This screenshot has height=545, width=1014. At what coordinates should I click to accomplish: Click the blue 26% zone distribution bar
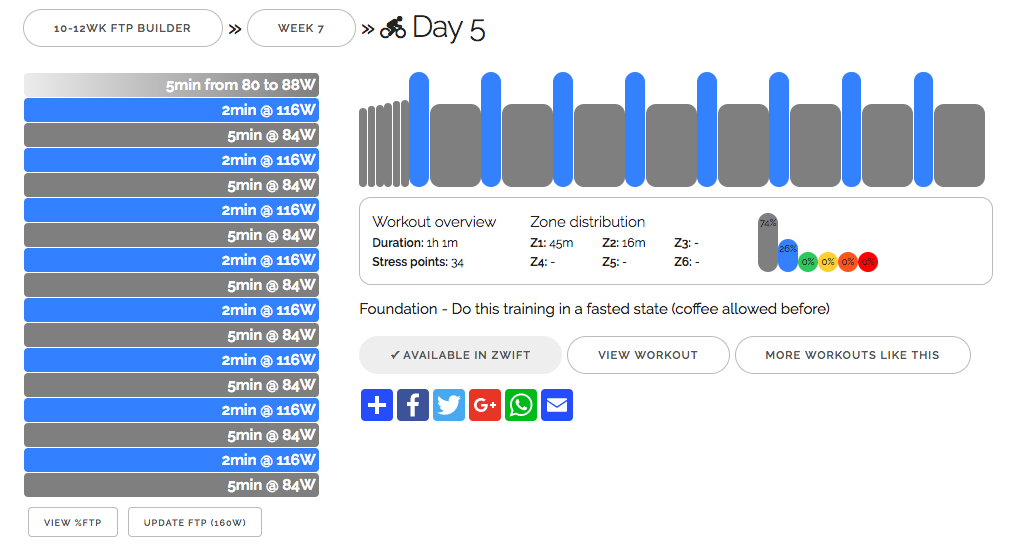(788, 255)
